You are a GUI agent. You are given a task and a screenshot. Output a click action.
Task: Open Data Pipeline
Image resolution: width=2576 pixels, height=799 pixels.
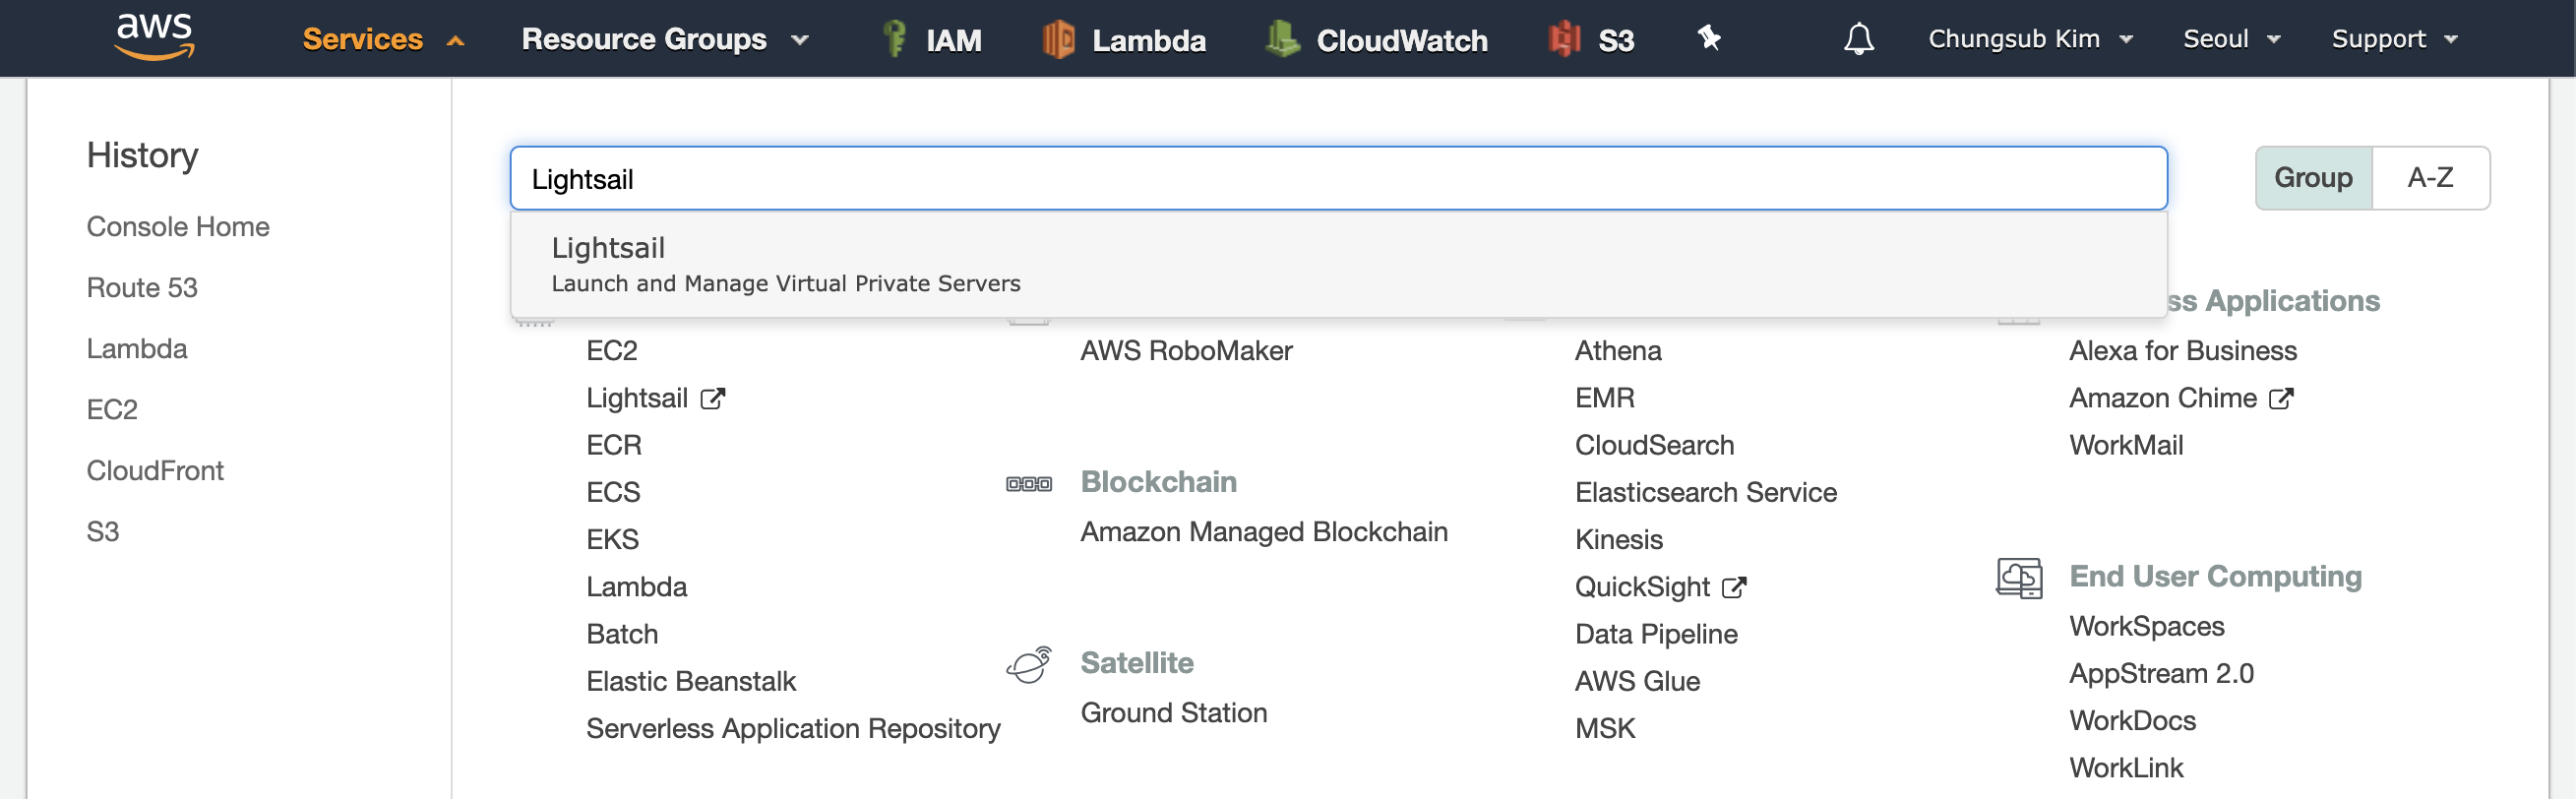pos(1656,634)
